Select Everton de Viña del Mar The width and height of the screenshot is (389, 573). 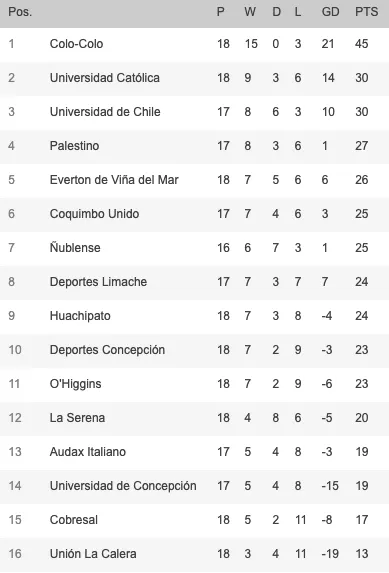pos(114,180)
